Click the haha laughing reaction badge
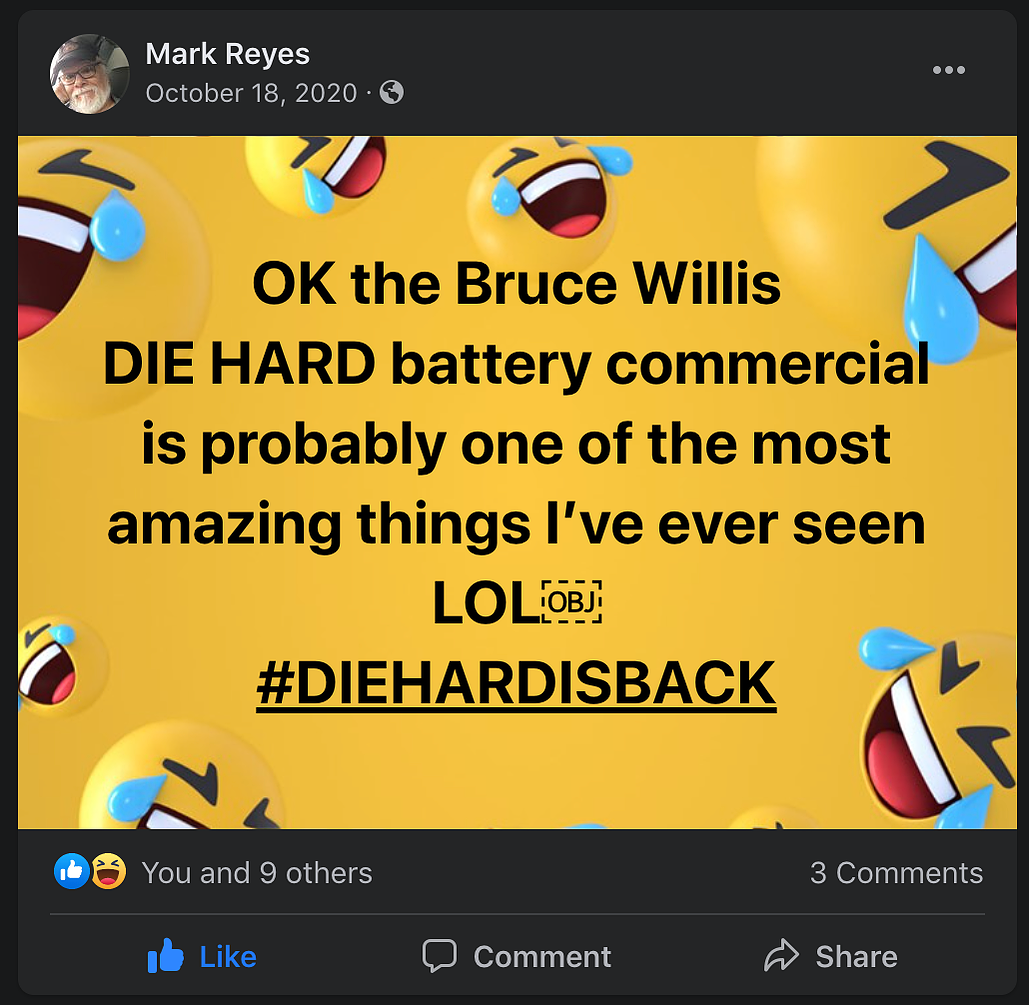This screenshot has width=1029, height=1005. point(108,872)
